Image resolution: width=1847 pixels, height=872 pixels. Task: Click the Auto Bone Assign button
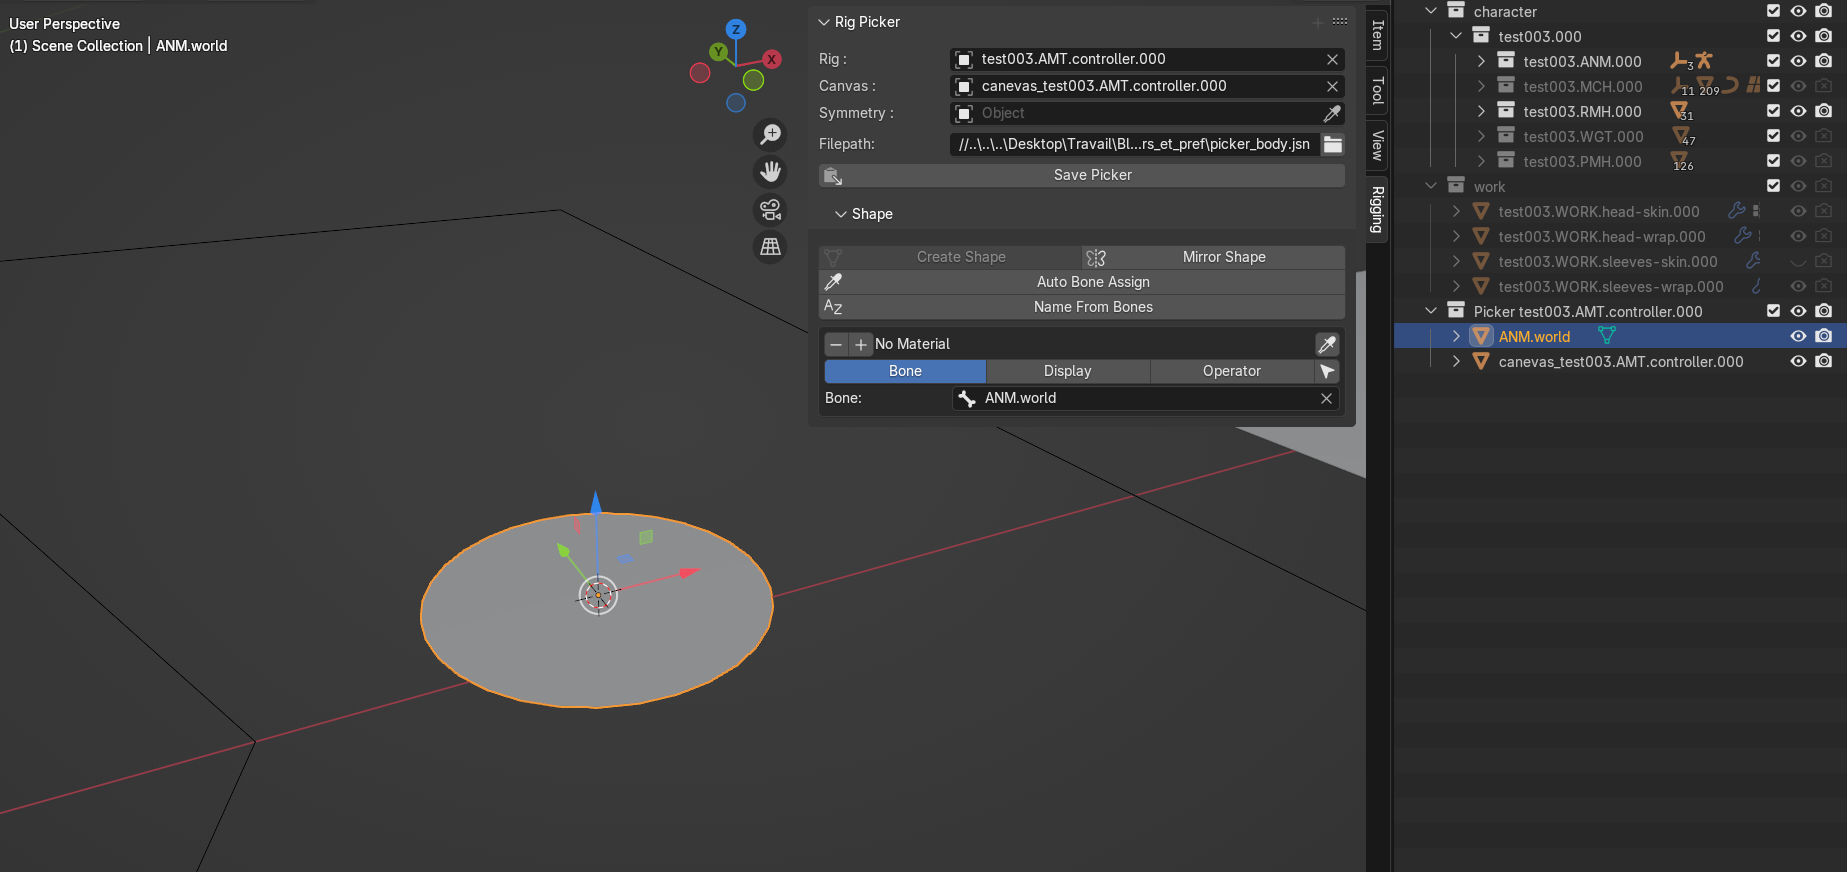tap(1092, 282)
